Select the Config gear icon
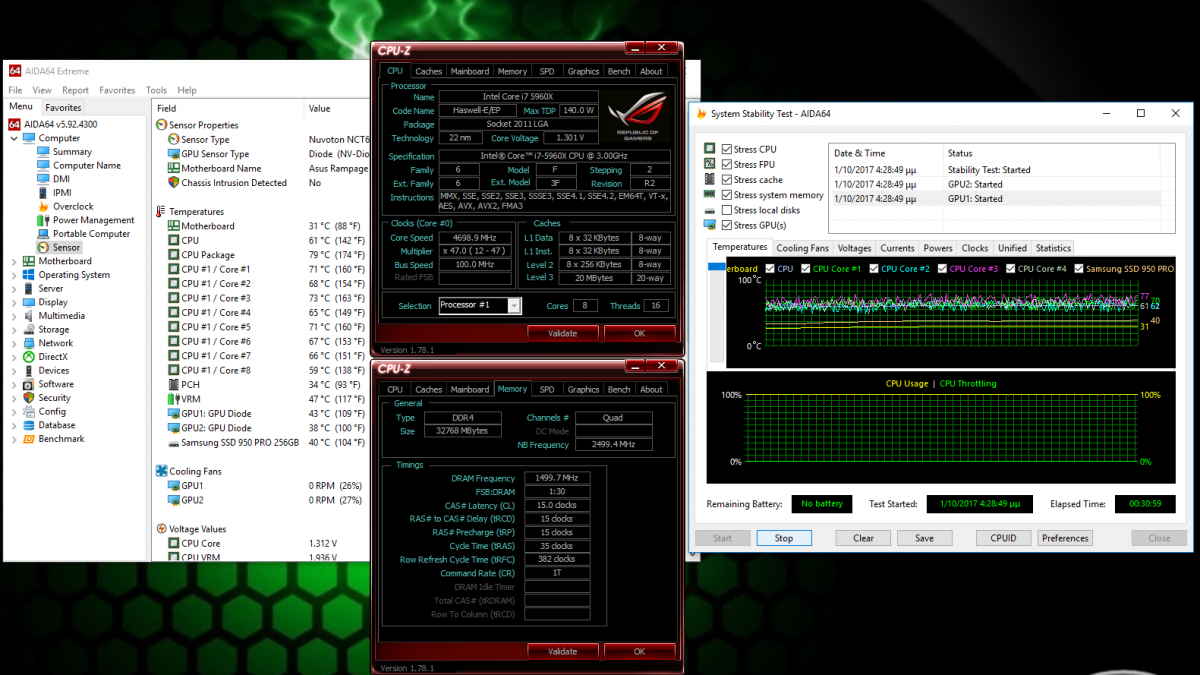The height and width of the screenshot is (675, 1200). pos(29,411)
